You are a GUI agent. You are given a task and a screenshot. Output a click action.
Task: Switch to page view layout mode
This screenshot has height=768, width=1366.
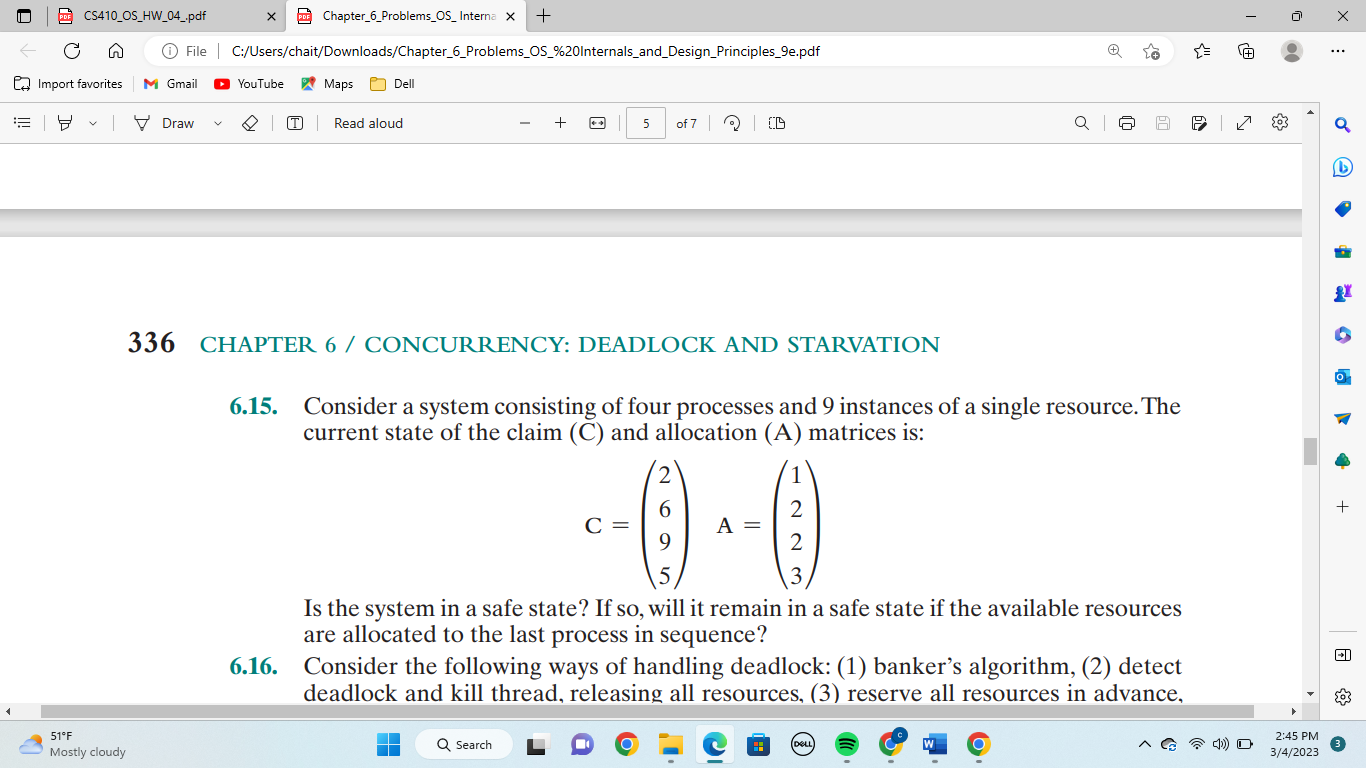(778, 122)
